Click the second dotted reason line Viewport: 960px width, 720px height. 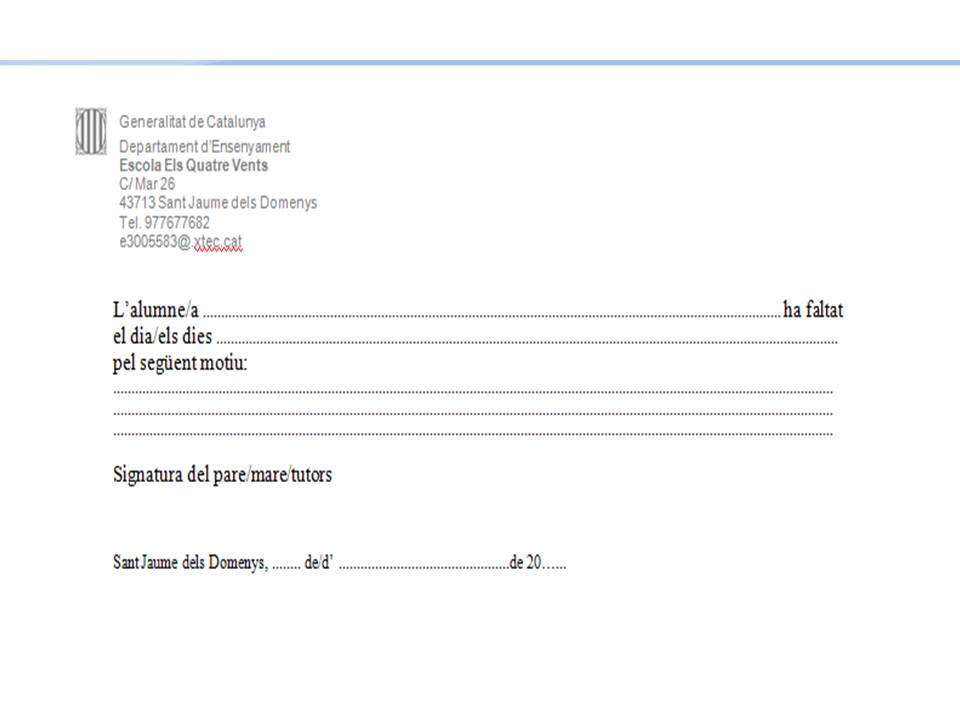click(473, 412)
